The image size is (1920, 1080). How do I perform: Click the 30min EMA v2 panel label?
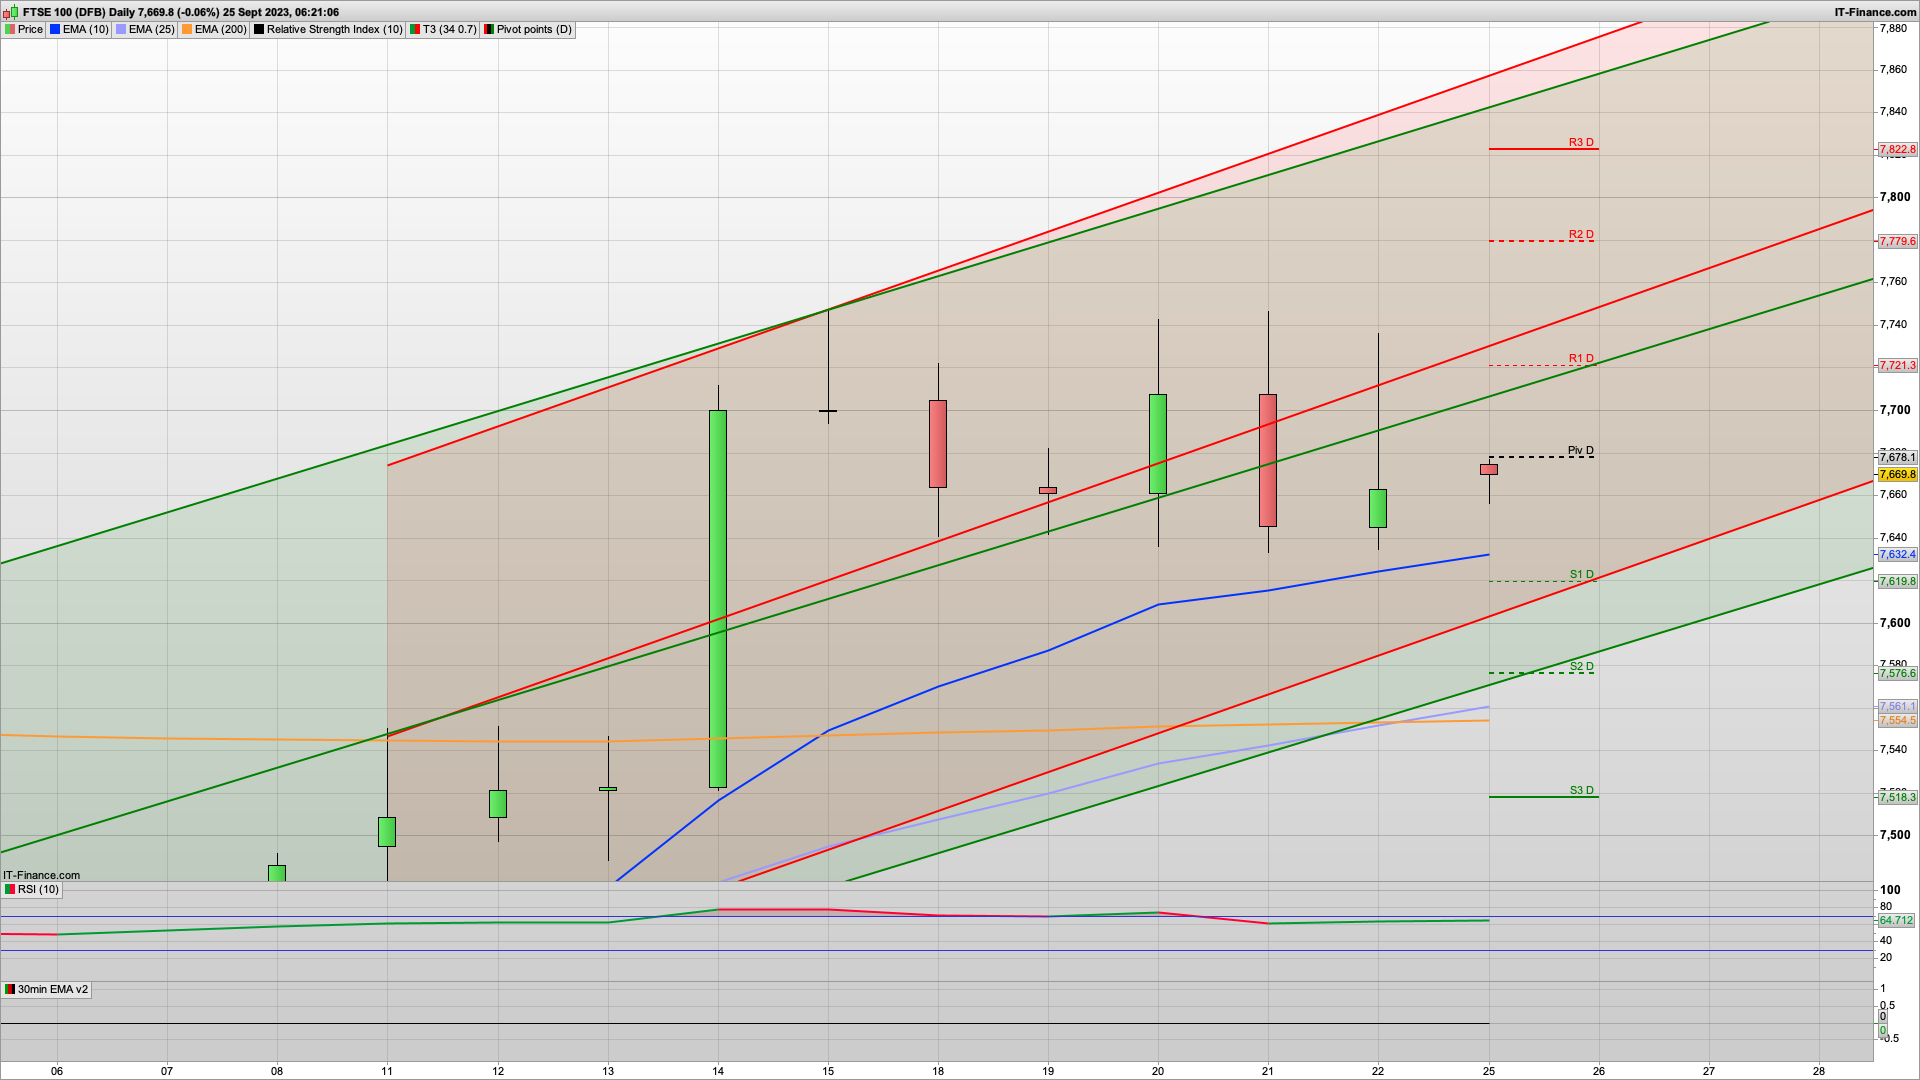click(46, 989)
